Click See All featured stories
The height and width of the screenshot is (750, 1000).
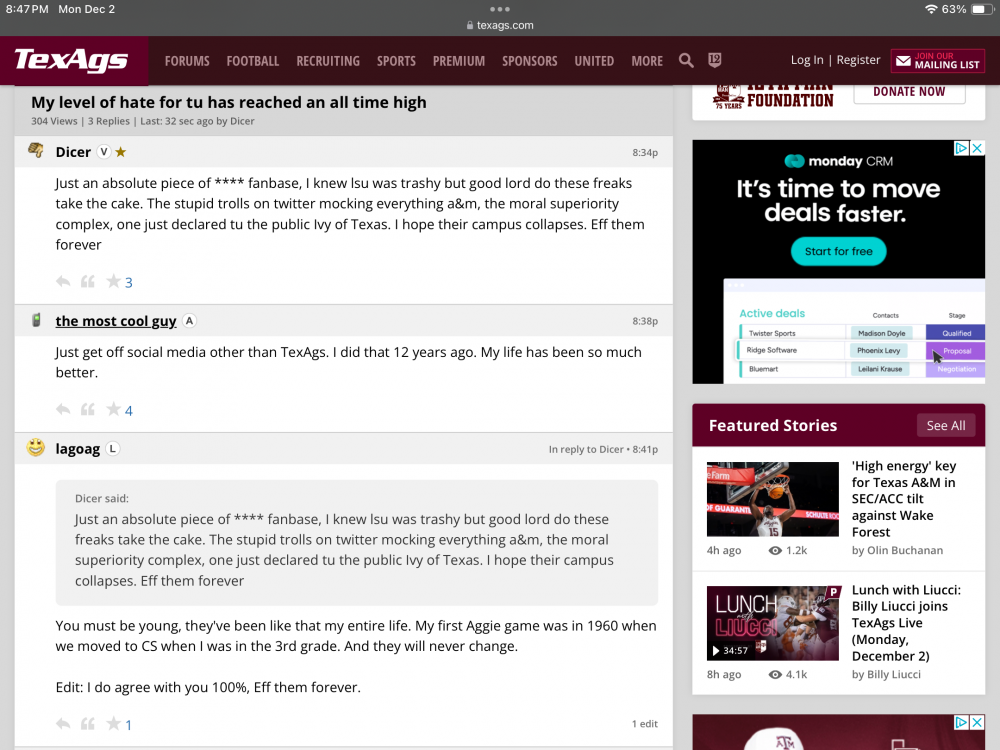pyautogui.click(x=945, y=425)
